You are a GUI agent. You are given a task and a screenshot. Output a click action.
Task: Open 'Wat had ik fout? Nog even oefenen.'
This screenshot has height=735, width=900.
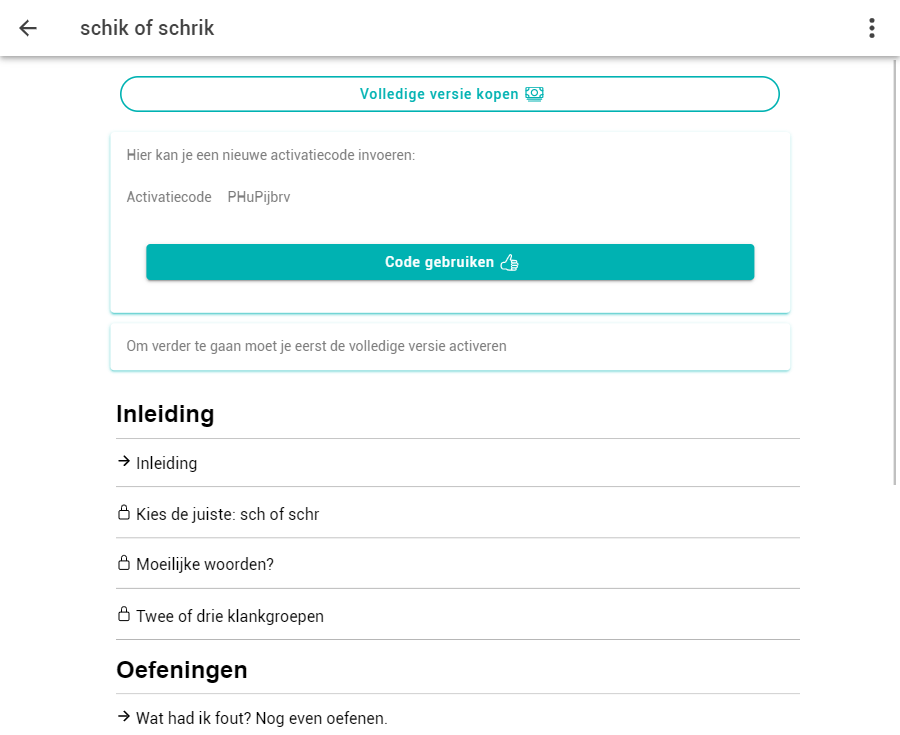click(x=262, y=718)
